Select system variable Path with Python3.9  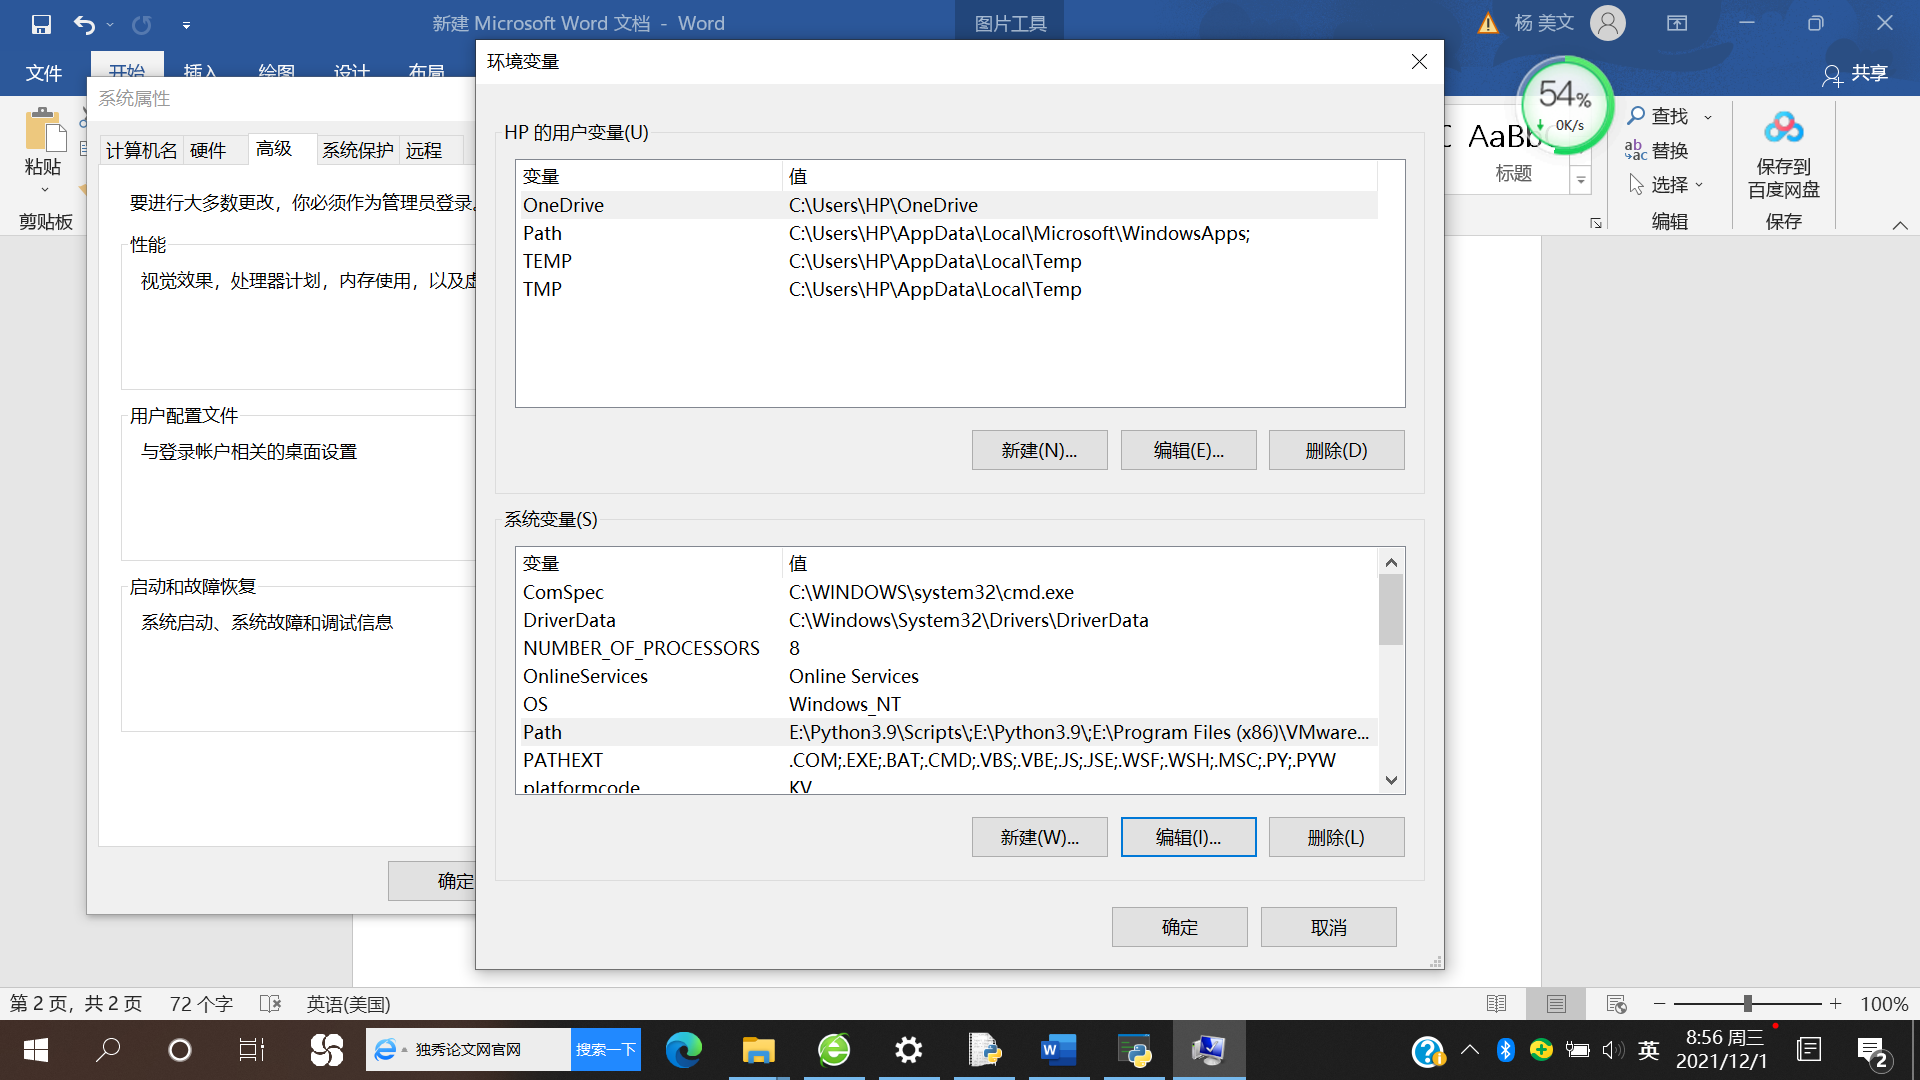click(946, 732)
